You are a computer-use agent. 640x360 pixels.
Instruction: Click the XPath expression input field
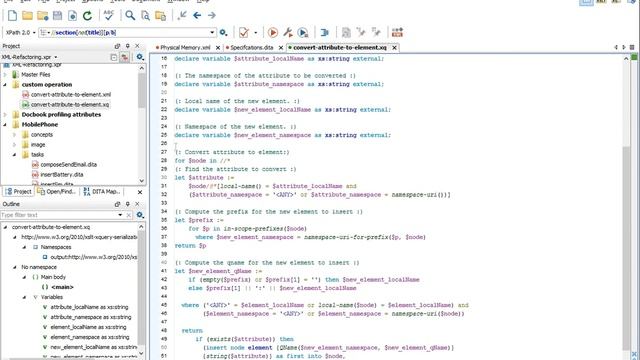[x=127, y=32]
